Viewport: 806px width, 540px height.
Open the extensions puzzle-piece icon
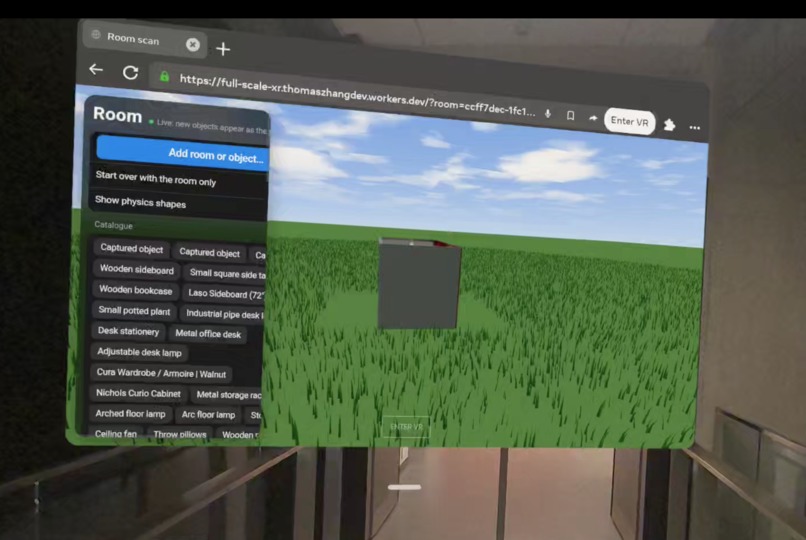669,125
